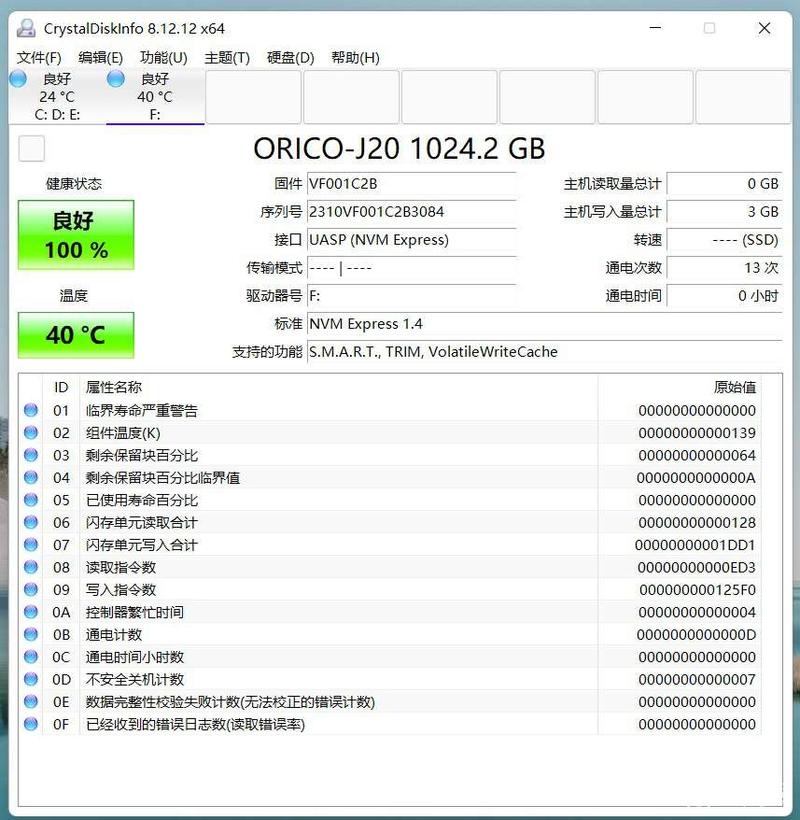The image size is (800, 820).
Task: Click status orb for attribute 09 写入指令数
Action: click(31, 589)
